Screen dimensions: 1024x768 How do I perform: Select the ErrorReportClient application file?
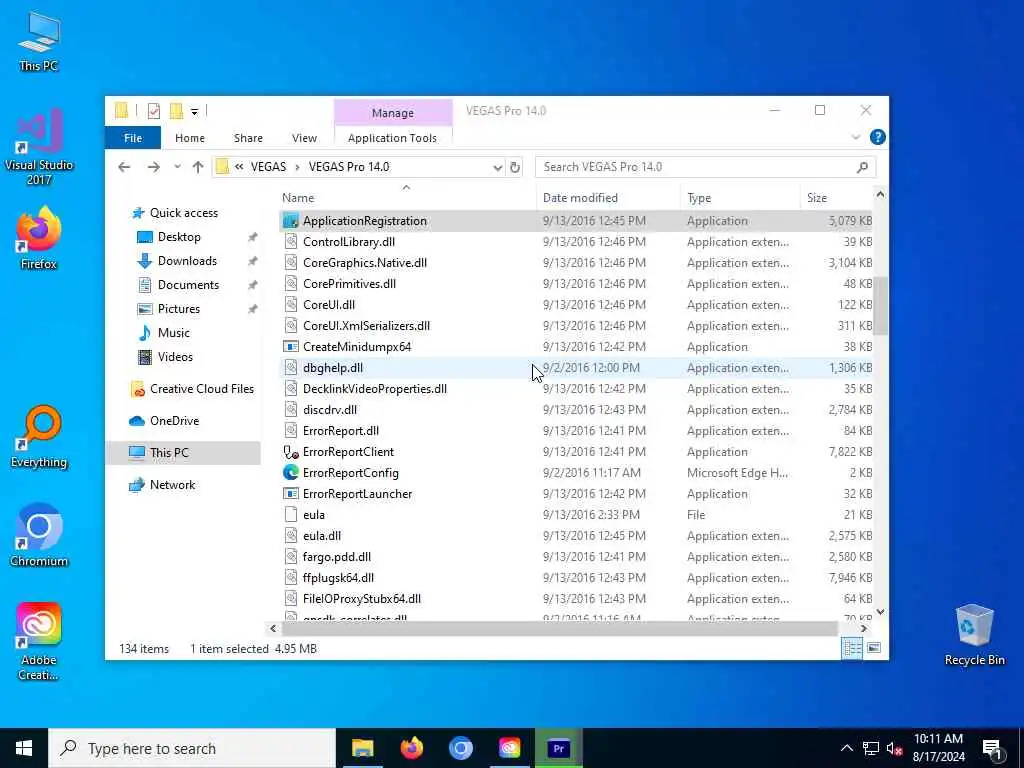point(575,452)
